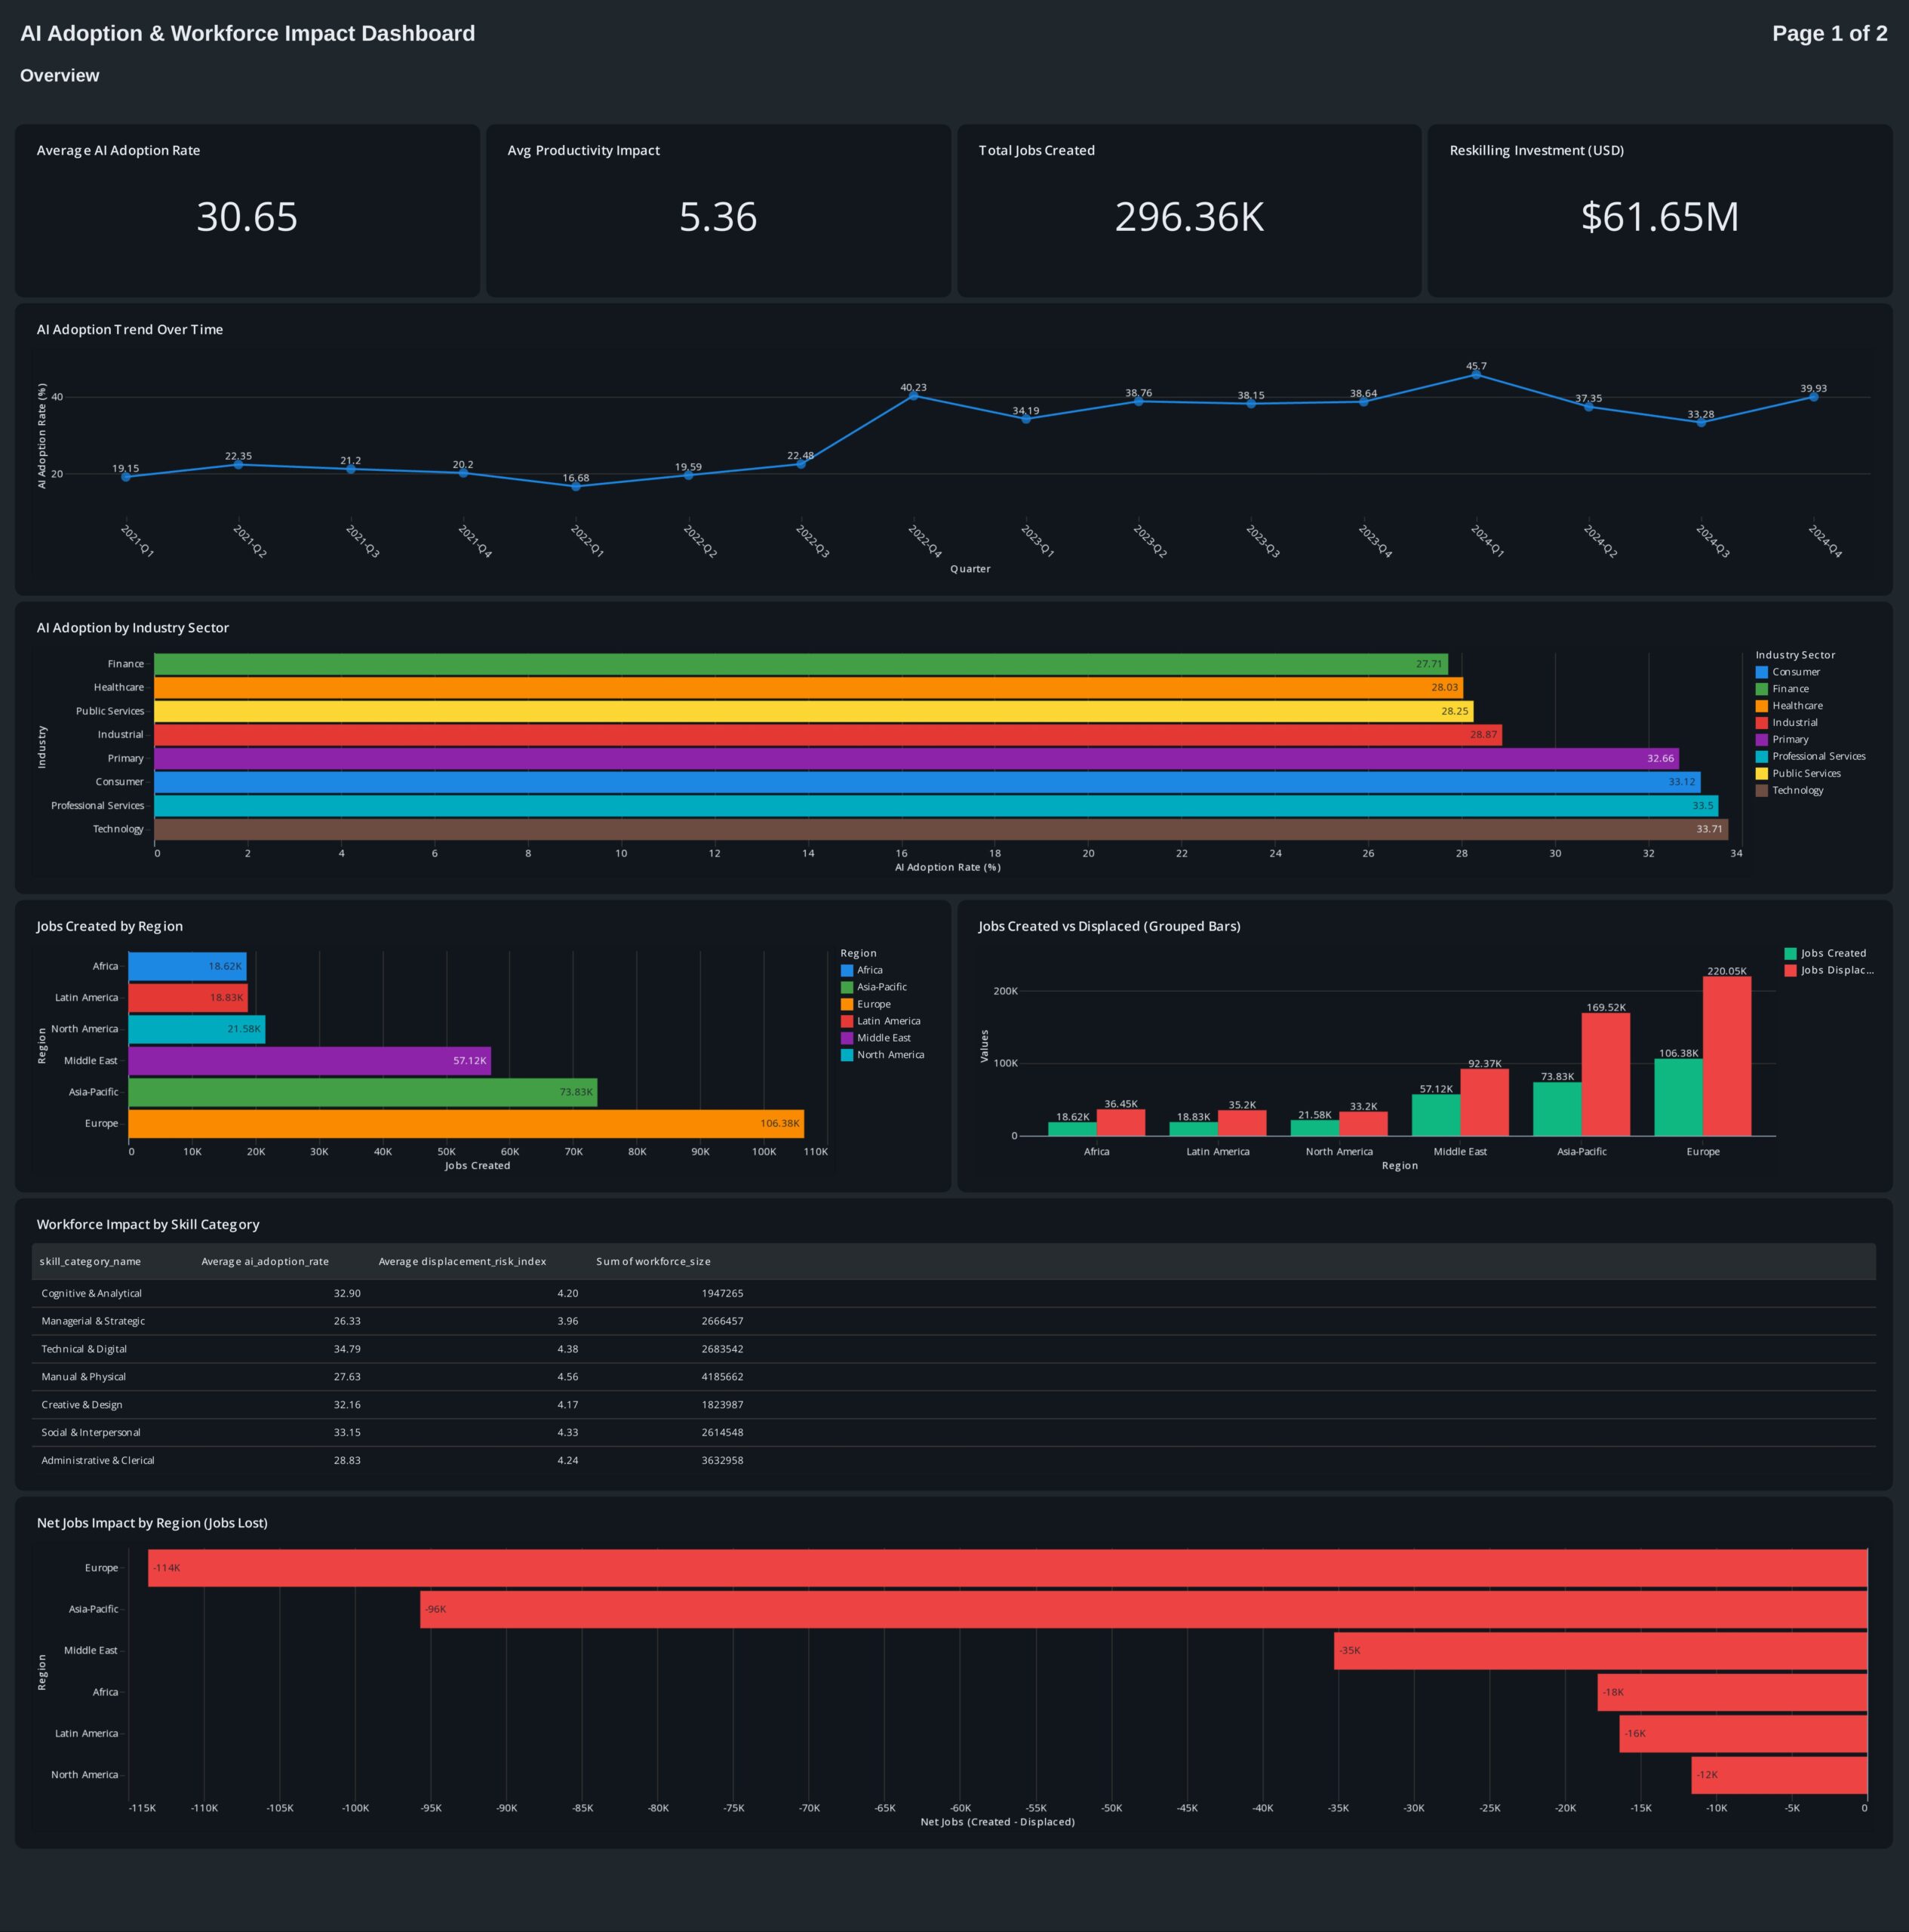Click the Total Jobs Created value 296.36K
1909x1932 pixels.
click(x=1189, y=217)
